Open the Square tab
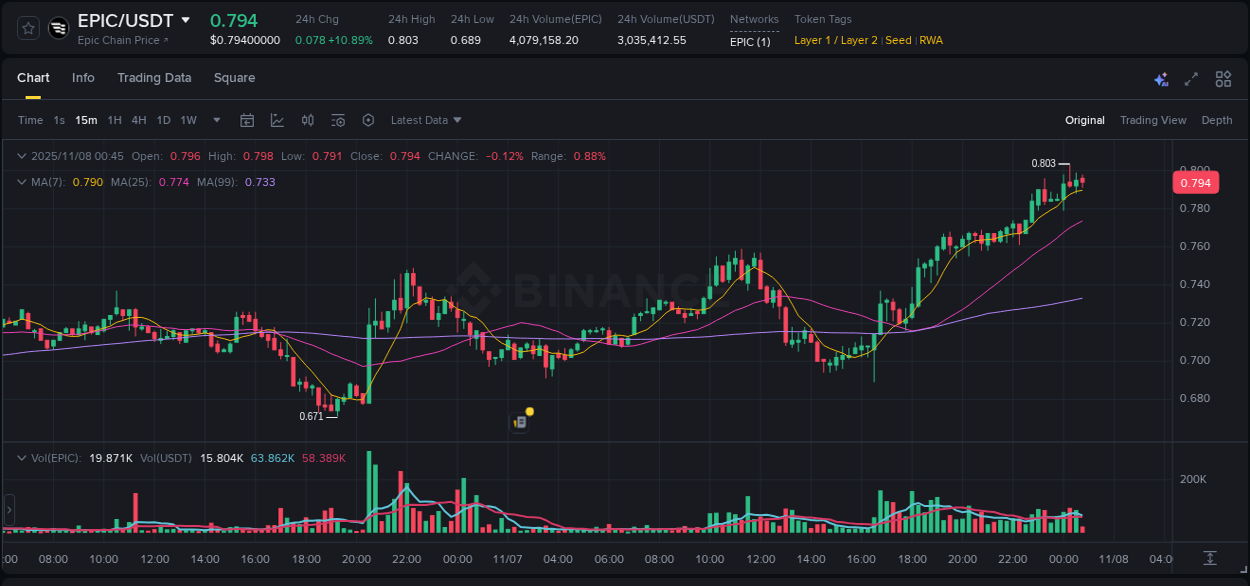Screen dimensions: 1250x586 pyautogui.click(x=234, y=77)
